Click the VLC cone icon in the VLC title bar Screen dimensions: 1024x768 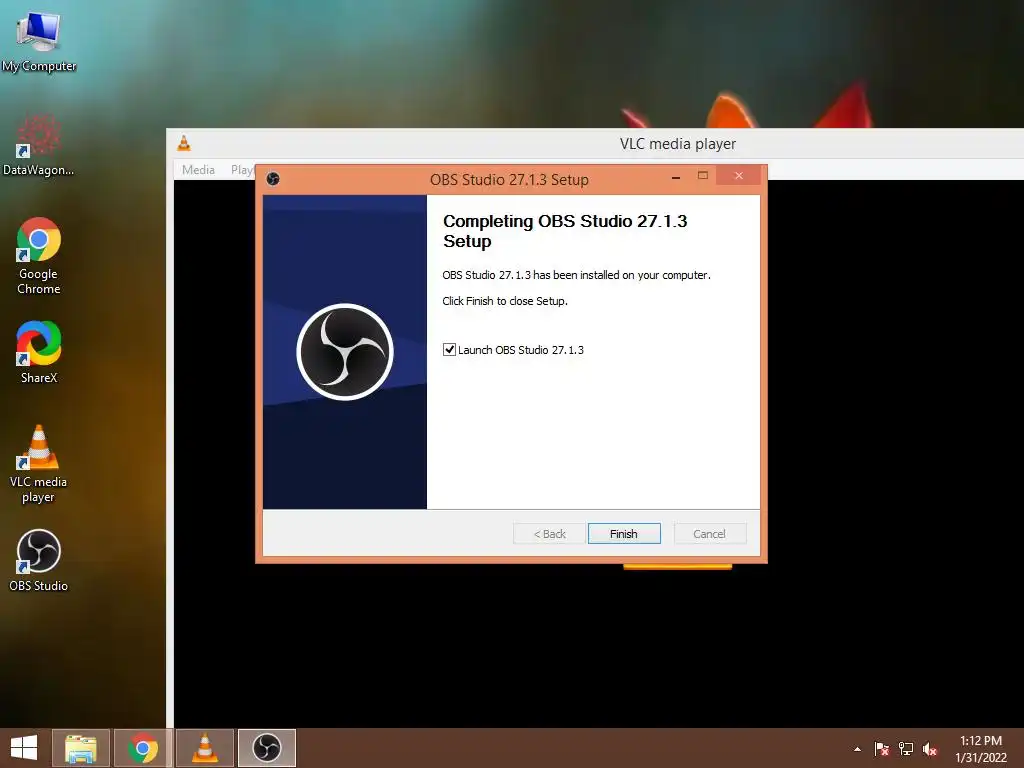click(184, 143)
